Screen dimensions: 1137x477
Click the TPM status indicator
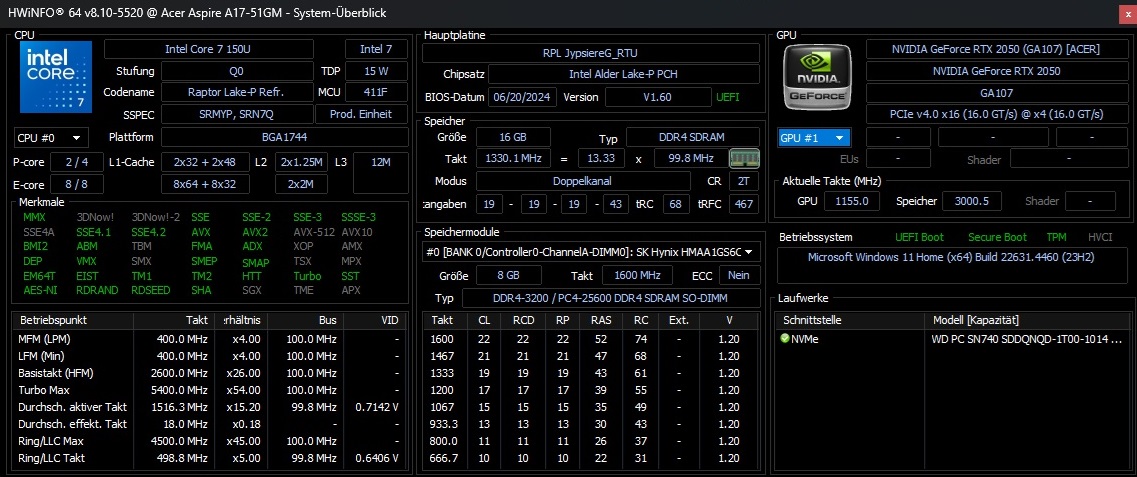(1056, 237)
